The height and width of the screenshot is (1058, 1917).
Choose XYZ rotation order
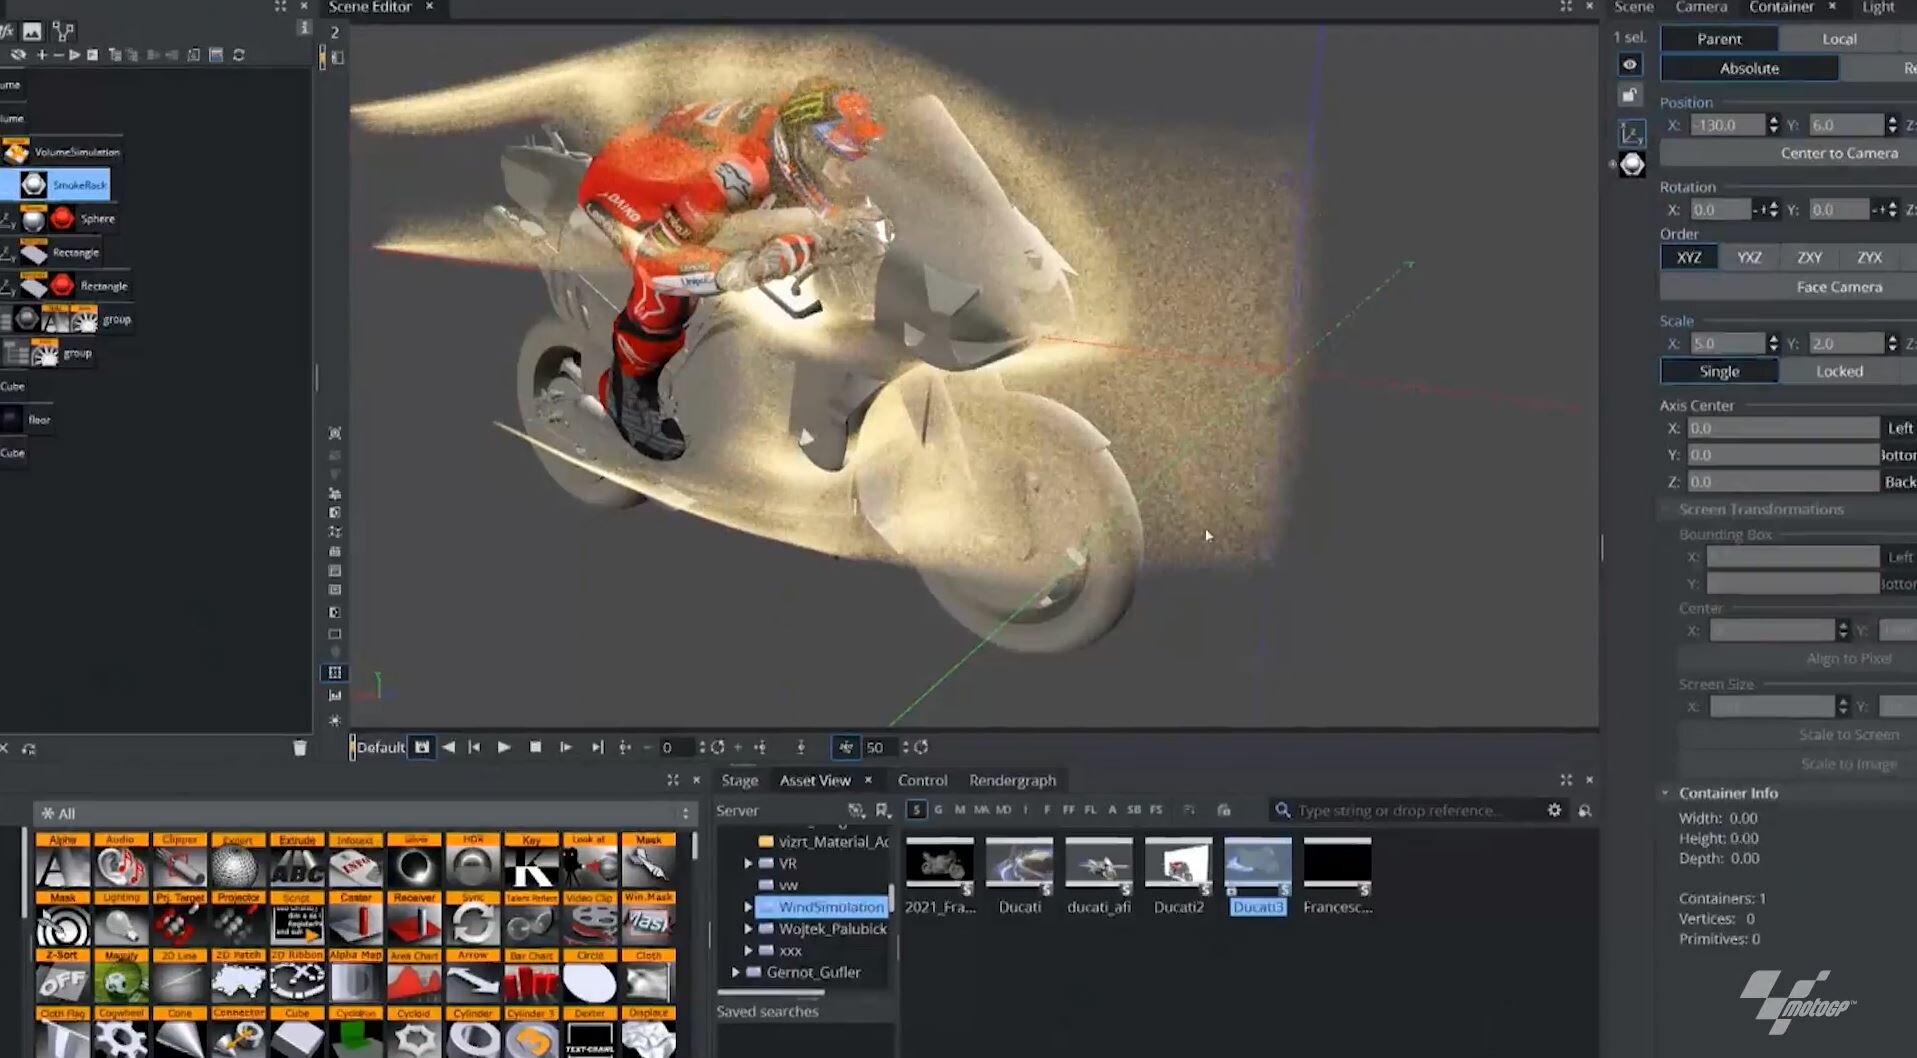pos(1689,257)
